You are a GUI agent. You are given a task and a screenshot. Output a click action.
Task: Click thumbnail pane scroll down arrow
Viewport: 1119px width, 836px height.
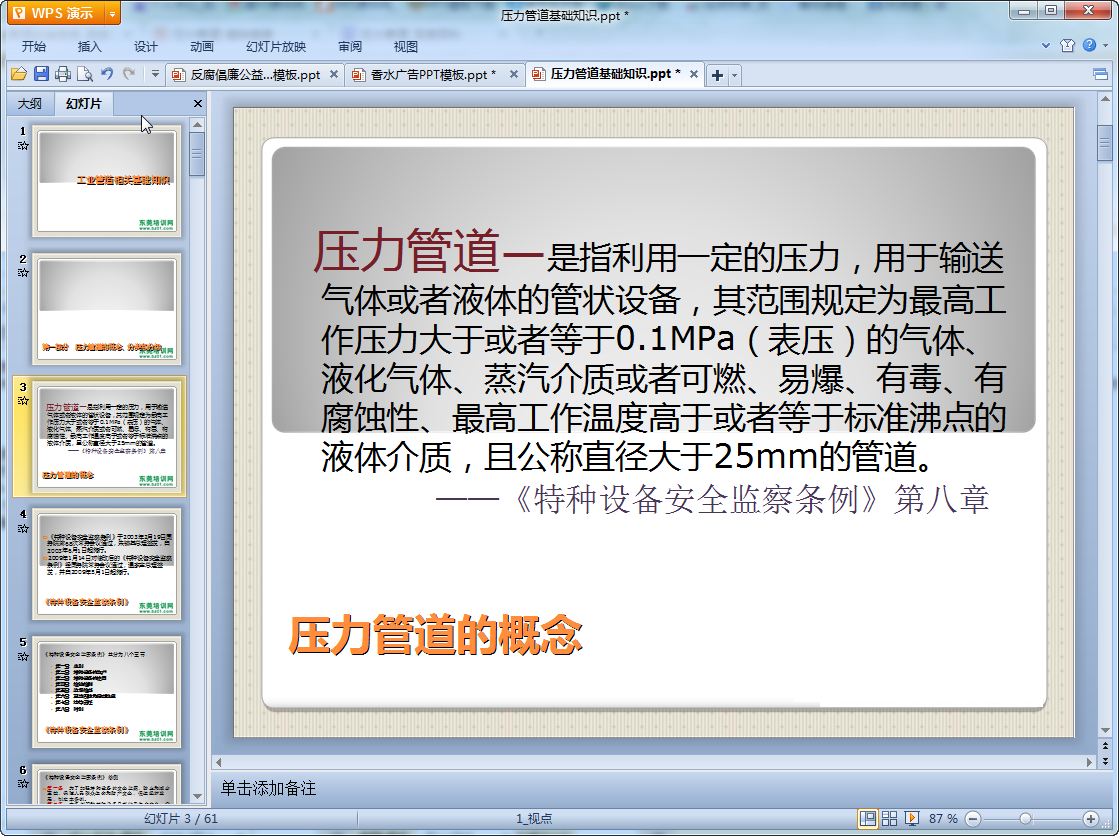click(x=197, y=796)
